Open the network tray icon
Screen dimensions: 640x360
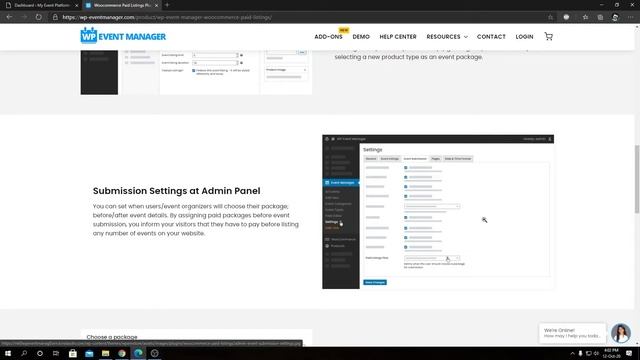point(588,353)
